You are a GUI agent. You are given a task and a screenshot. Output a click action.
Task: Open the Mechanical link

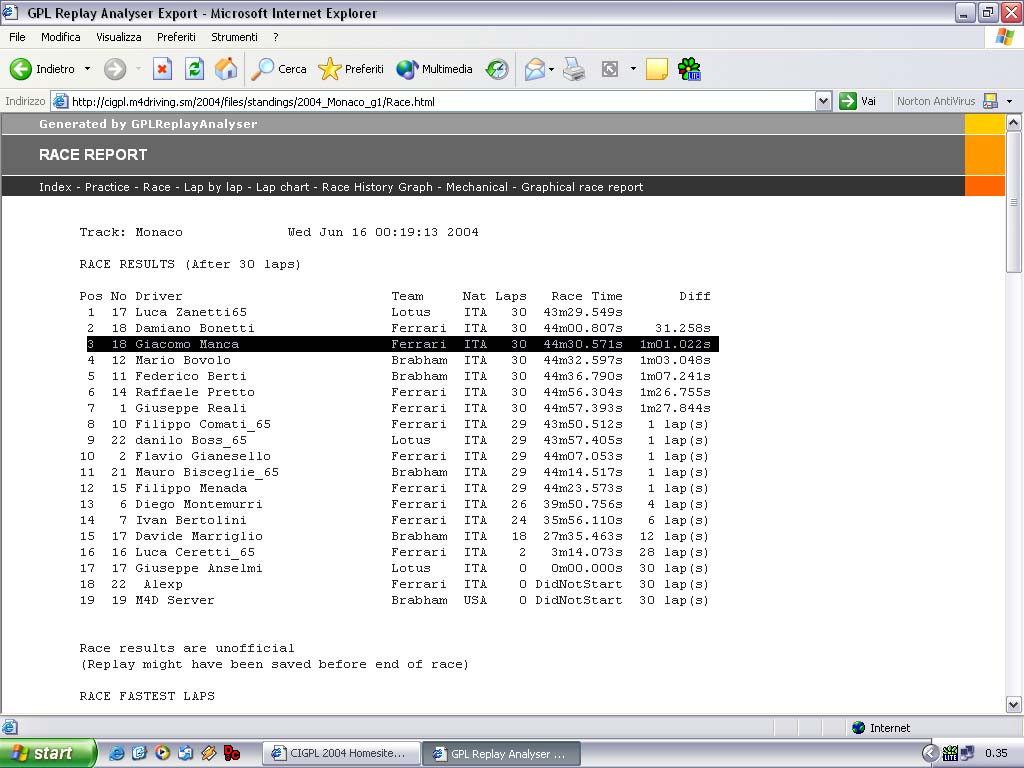[477, 187]
